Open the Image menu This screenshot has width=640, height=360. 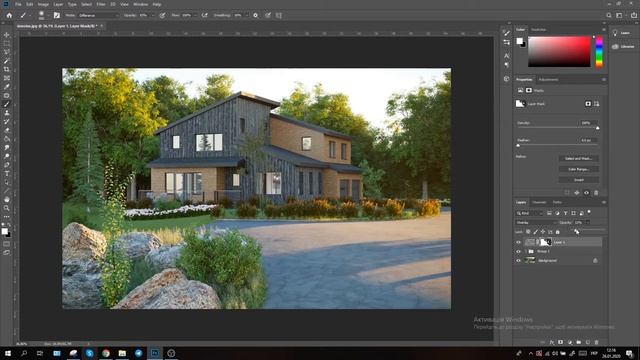click(x=43, y=4)
